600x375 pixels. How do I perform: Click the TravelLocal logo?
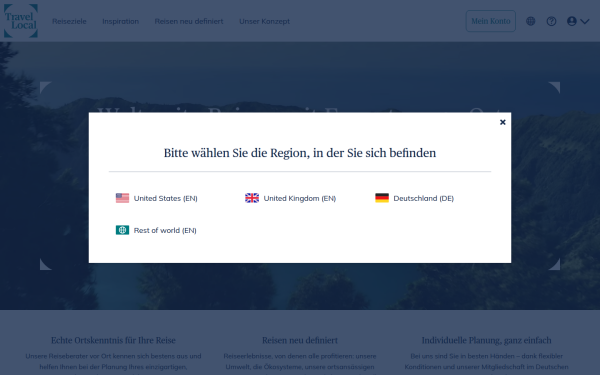point(21,21)
